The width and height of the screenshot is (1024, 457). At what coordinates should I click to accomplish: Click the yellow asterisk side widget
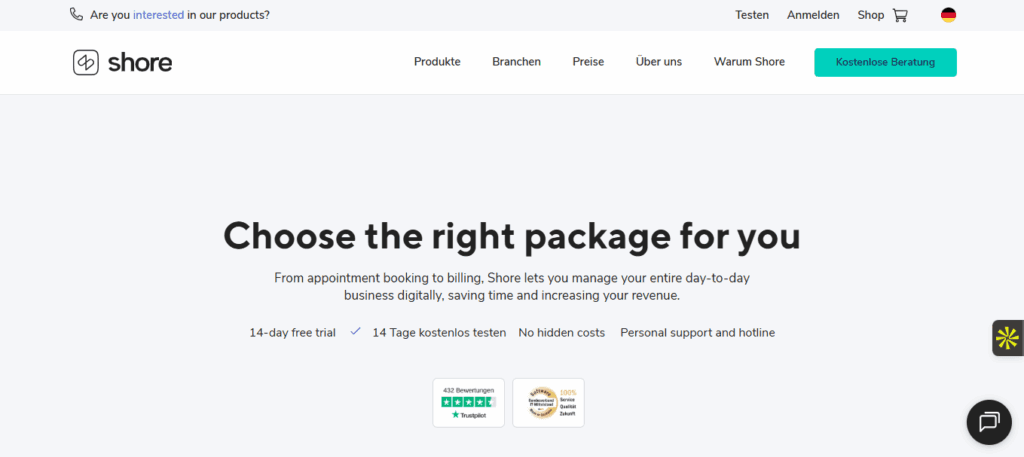pyautogui.click(x=1007, y=338)
